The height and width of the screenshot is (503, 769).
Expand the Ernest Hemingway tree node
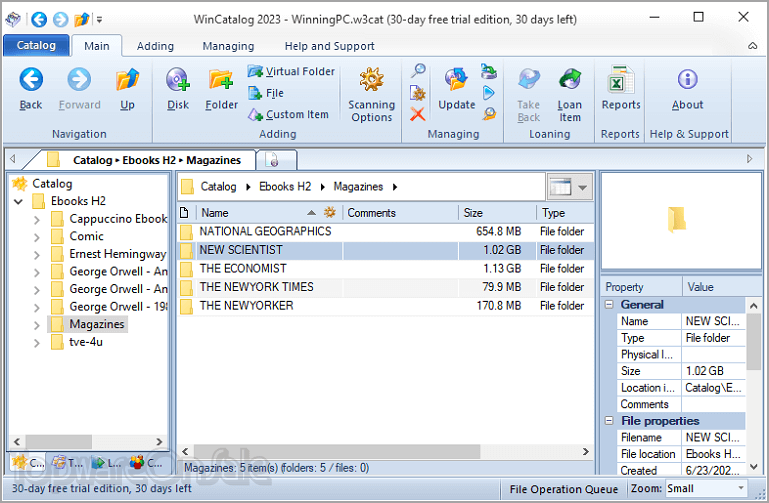tap(37, 255)
